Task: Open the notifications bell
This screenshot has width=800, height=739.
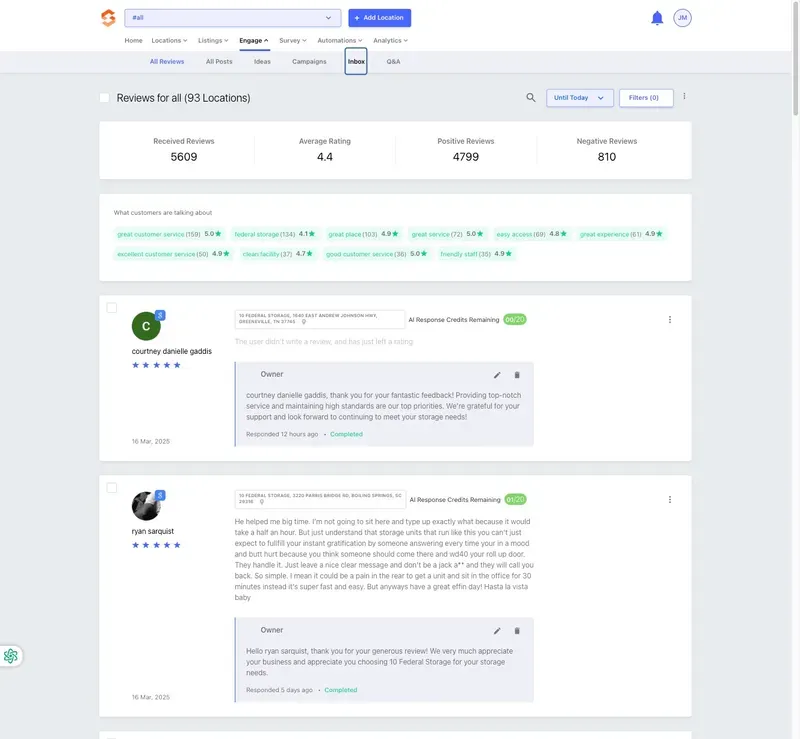Action: pos(657,18)
